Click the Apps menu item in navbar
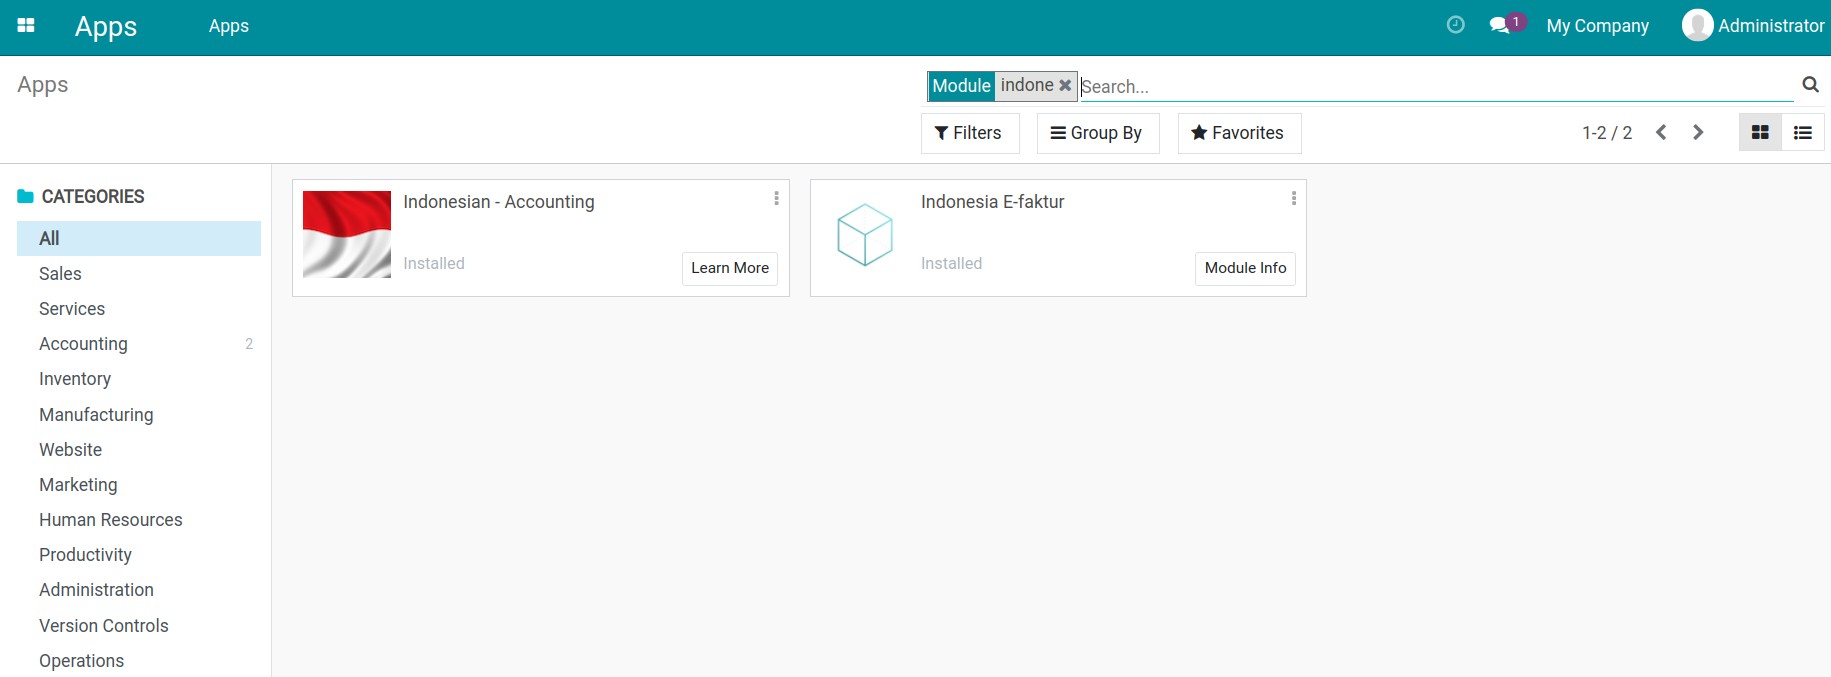Image resolution: width=1831 pixels, height=677 pixels. [228, 26]
